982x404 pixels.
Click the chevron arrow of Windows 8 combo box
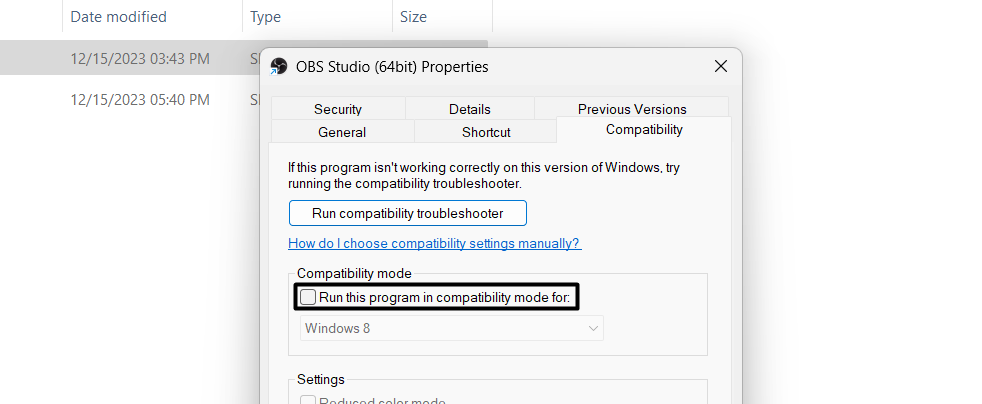click(x=593, y=328)
